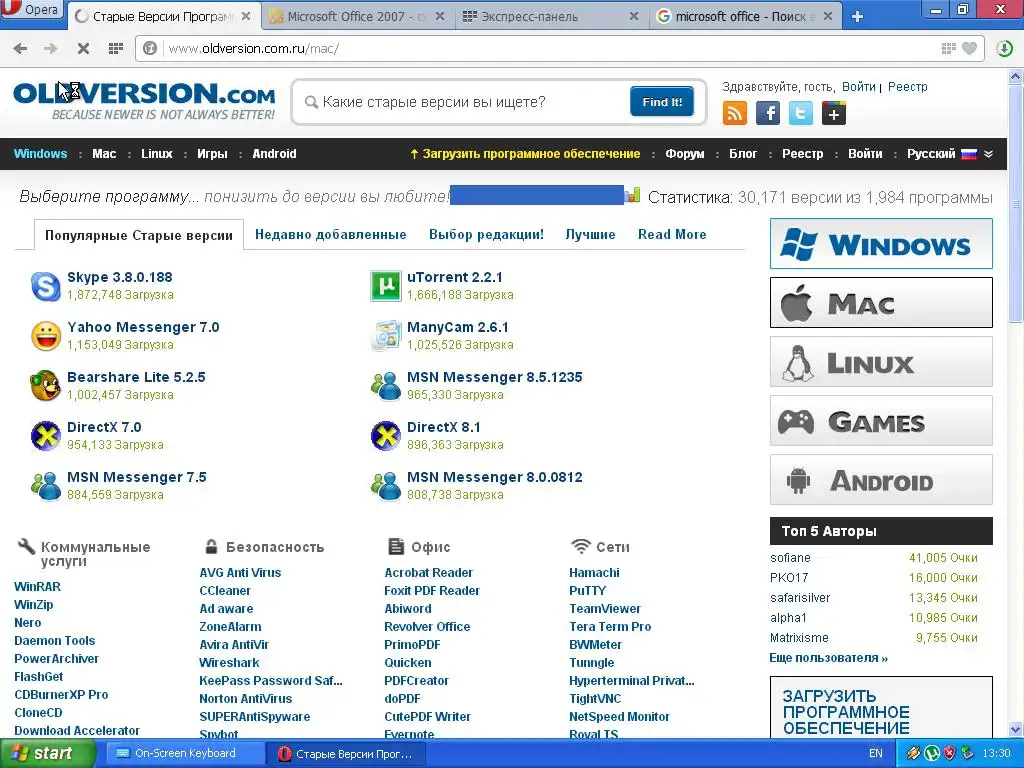Click the Find It! button
Viewport: 1024px width, 768px height.
(662, 102)
